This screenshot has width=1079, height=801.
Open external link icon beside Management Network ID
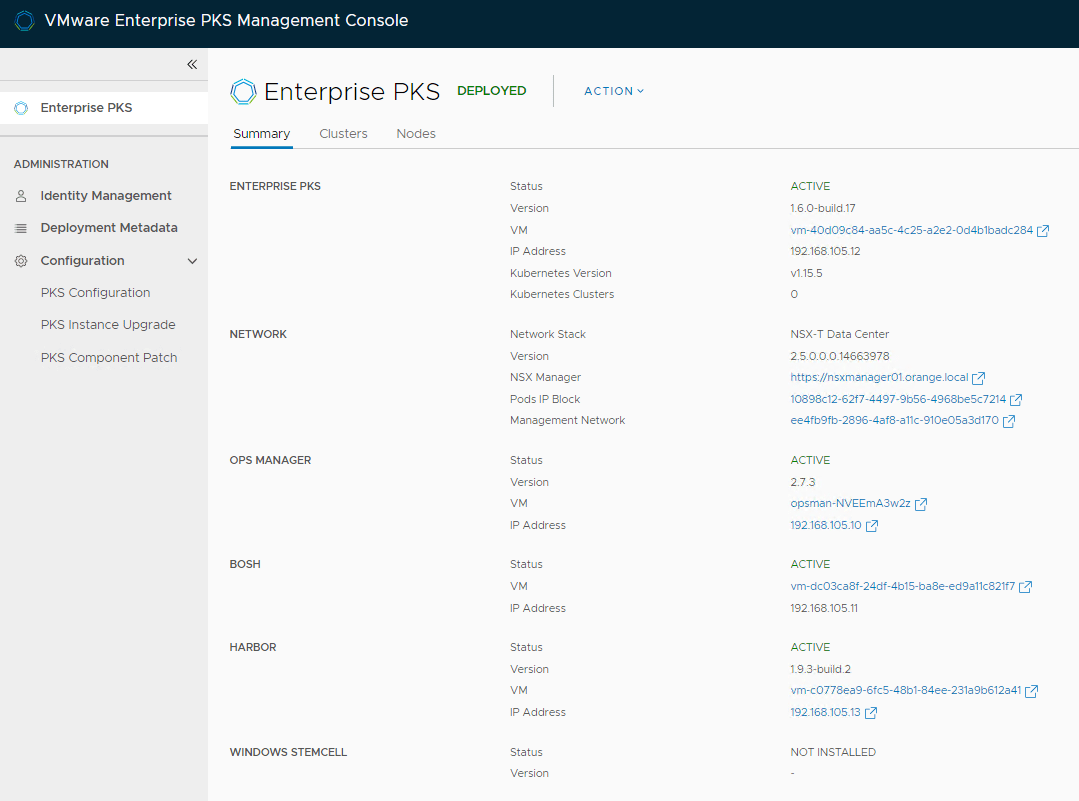click(x=1009, y=420)
